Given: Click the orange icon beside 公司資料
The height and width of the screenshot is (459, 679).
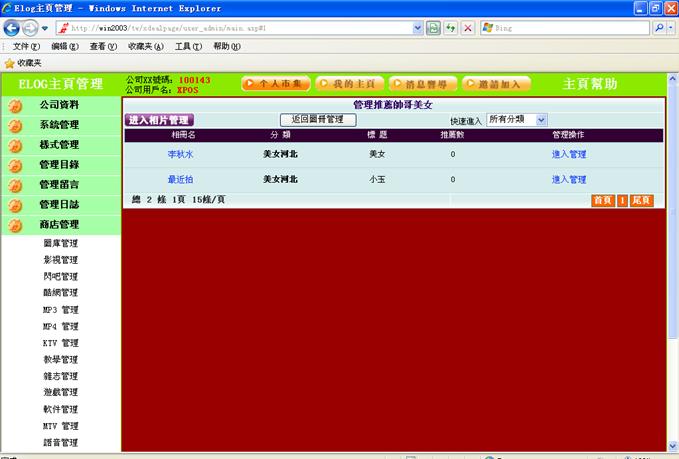Looking at the screenshot, I should 15,105.
